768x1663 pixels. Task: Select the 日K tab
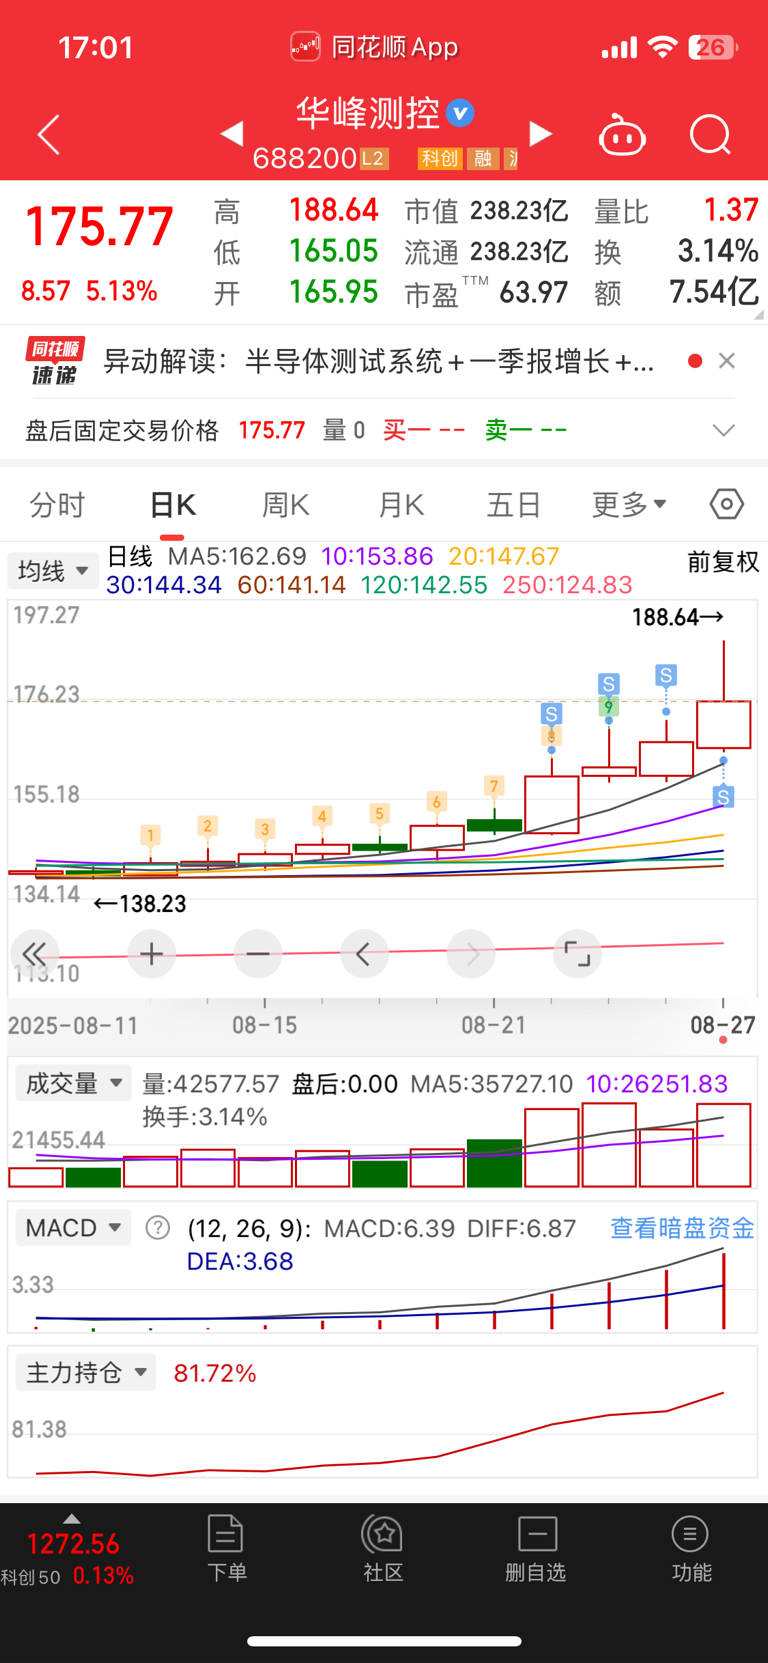(x=172, y=505)
